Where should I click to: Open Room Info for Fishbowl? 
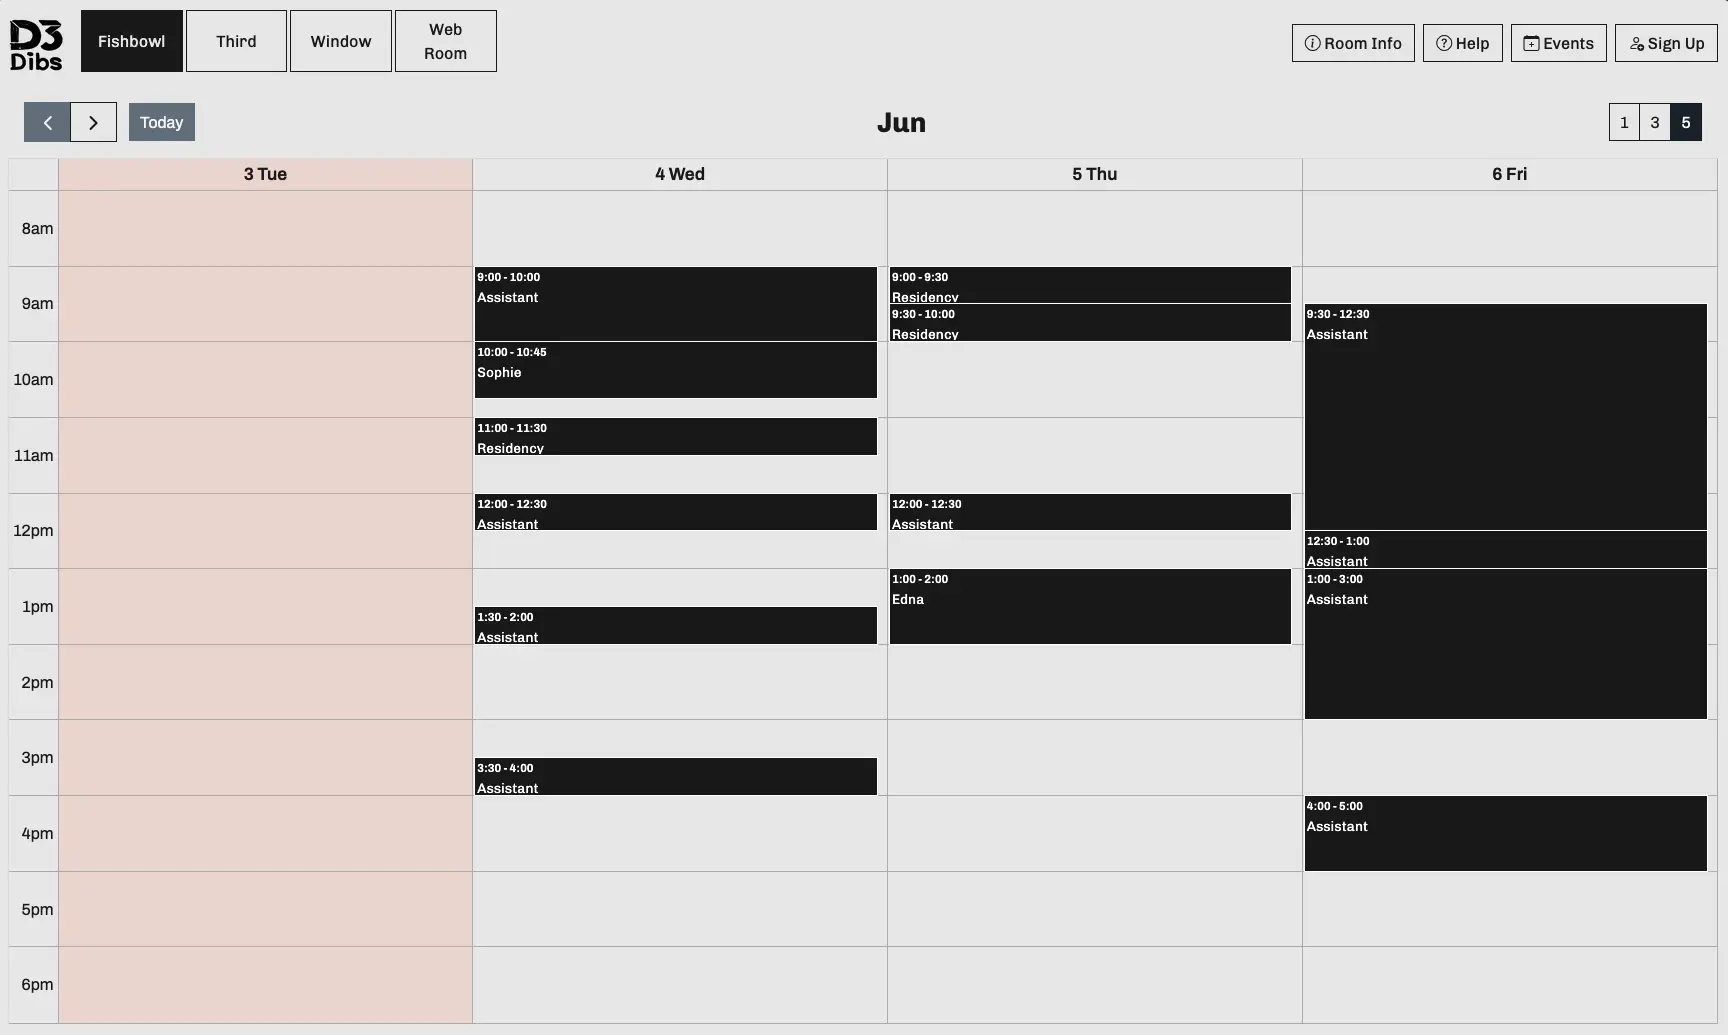1352,43
